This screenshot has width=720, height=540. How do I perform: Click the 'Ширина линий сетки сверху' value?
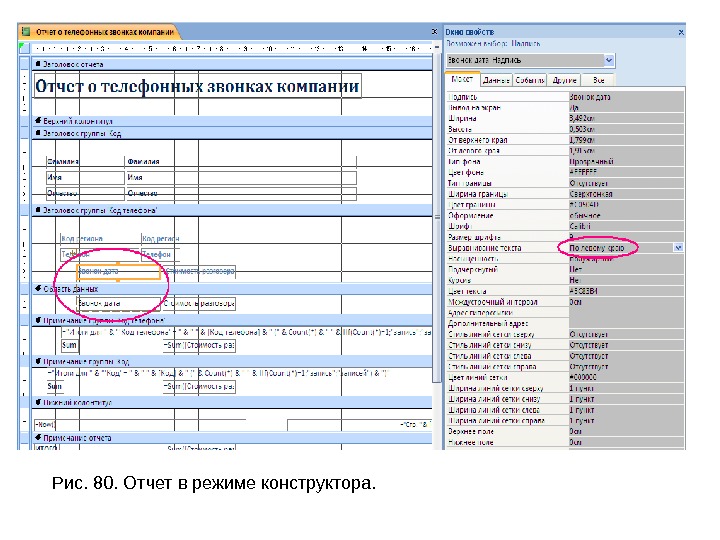point(626,388)
